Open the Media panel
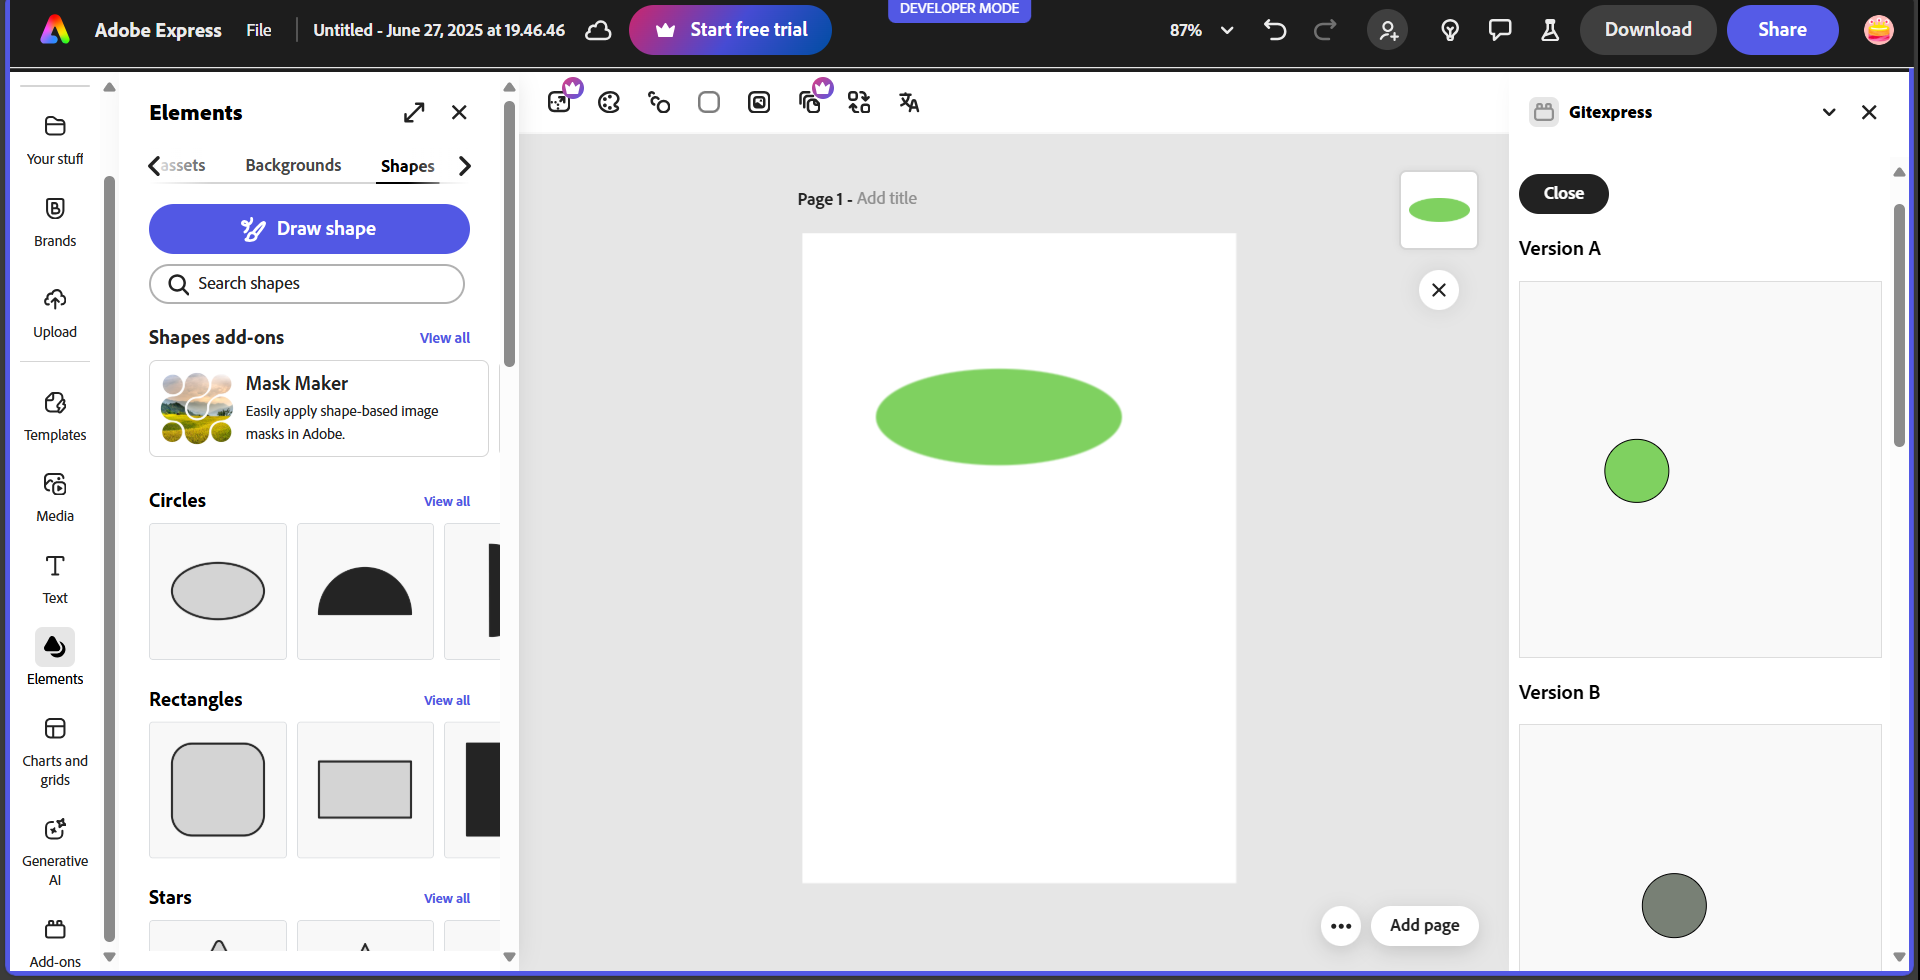The height and width of the screenshot is (980, 1920). tap(55, 498)
